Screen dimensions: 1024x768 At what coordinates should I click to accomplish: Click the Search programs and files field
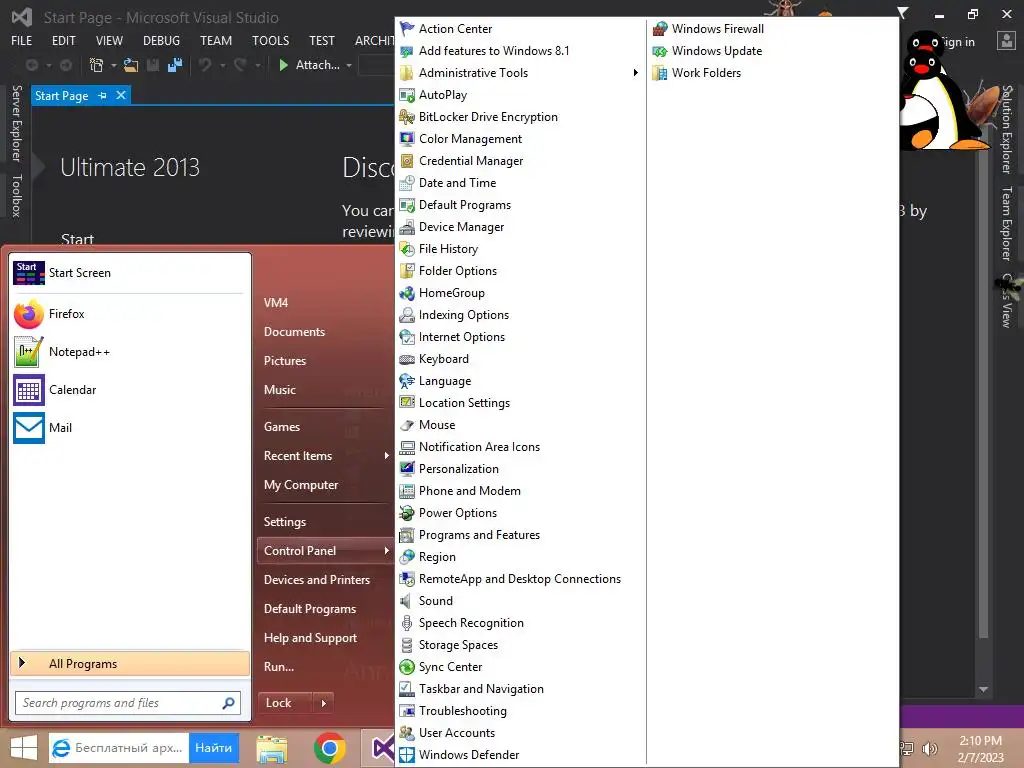click(x=128, y=703)
